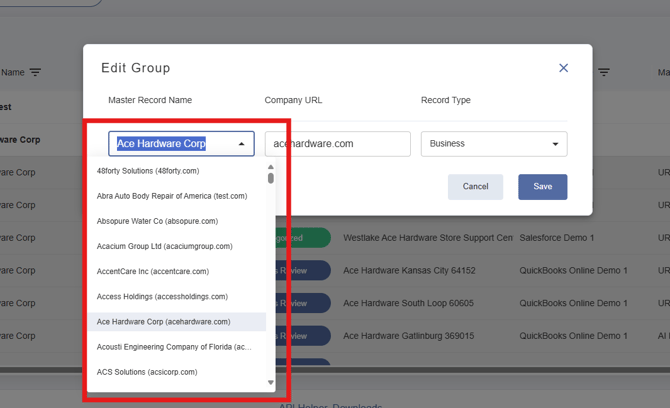Select Absopure Water Co option
The image size is (670, 408).
[176, 221]
